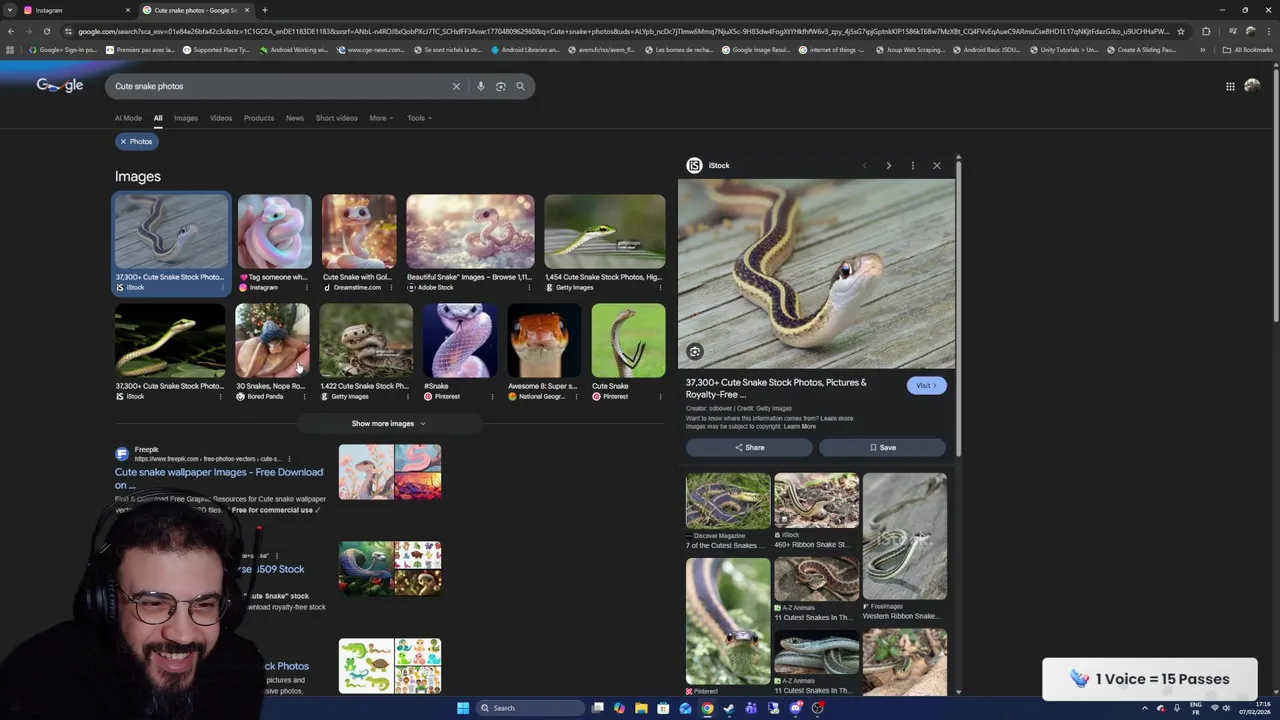Open Google Lens search by image icon
The height and width of the screenshot is (720, 1280).
pos(501,86)
